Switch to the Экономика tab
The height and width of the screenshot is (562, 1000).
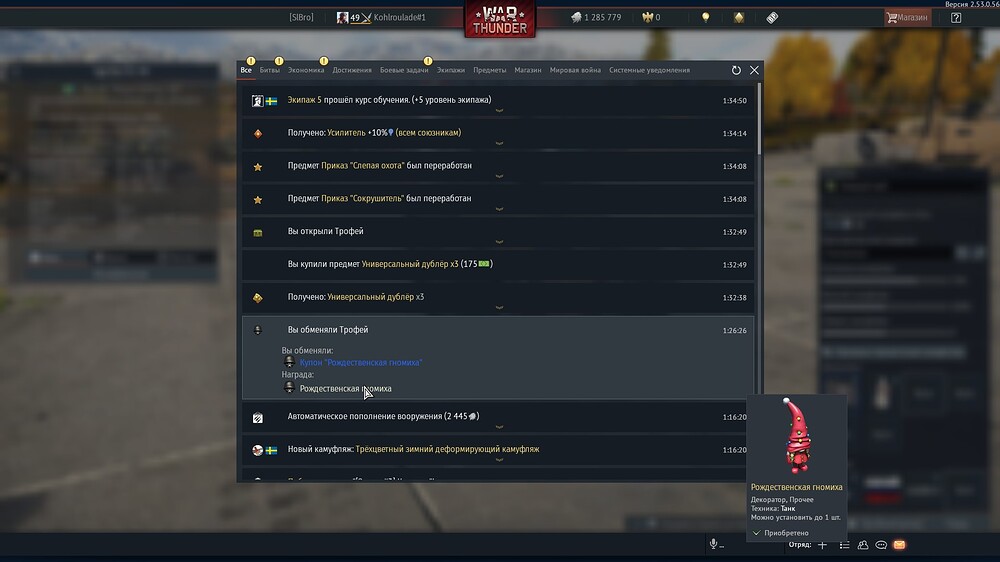pyautogui.click(x=306, y=70)
